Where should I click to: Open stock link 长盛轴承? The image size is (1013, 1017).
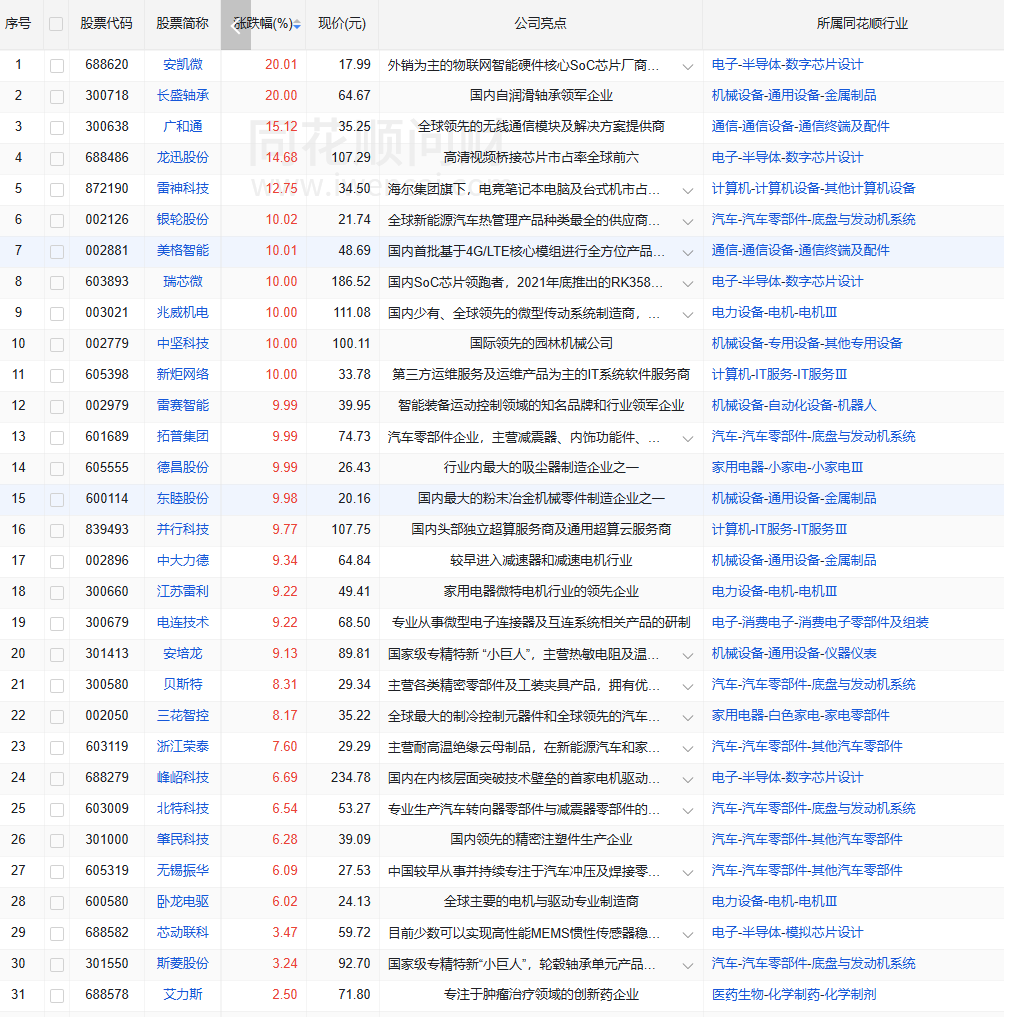click(183, 96)
